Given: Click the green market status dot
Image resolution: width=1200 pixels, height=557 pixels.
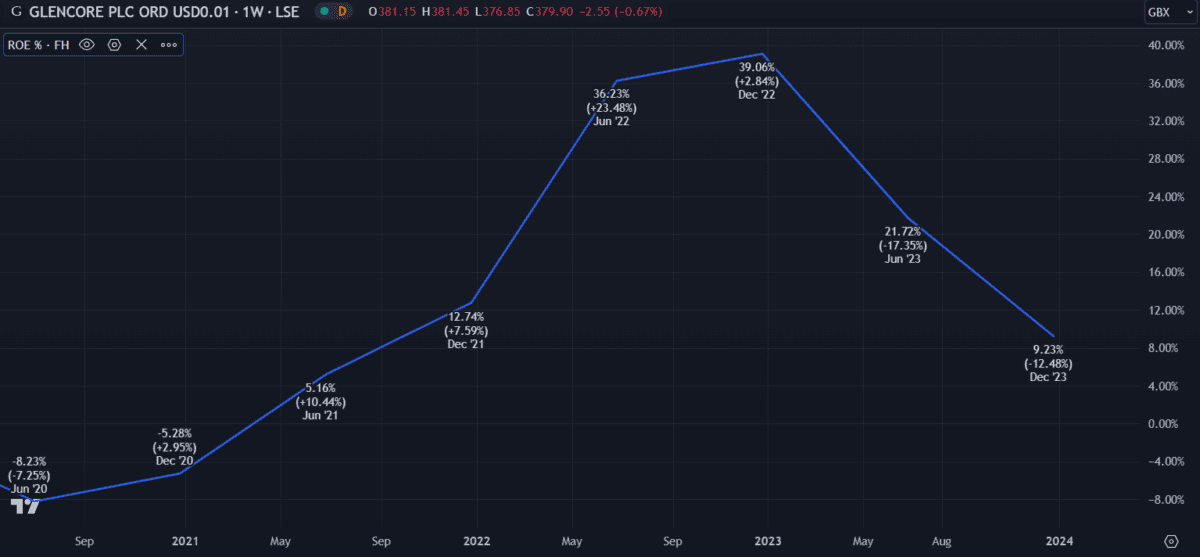Looking at the screenshot, I should point(324,12).
